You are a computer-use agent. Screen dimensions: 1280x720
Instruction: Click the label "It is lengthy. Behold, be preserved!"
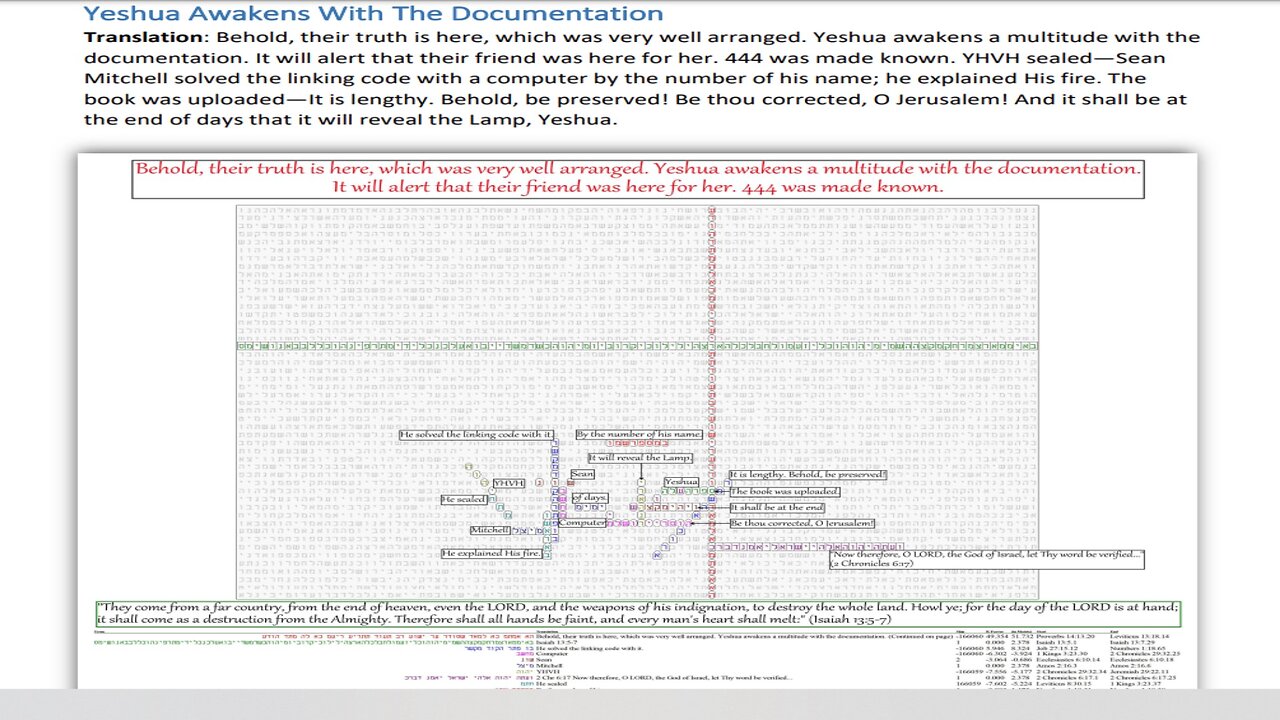click(808, 475)
